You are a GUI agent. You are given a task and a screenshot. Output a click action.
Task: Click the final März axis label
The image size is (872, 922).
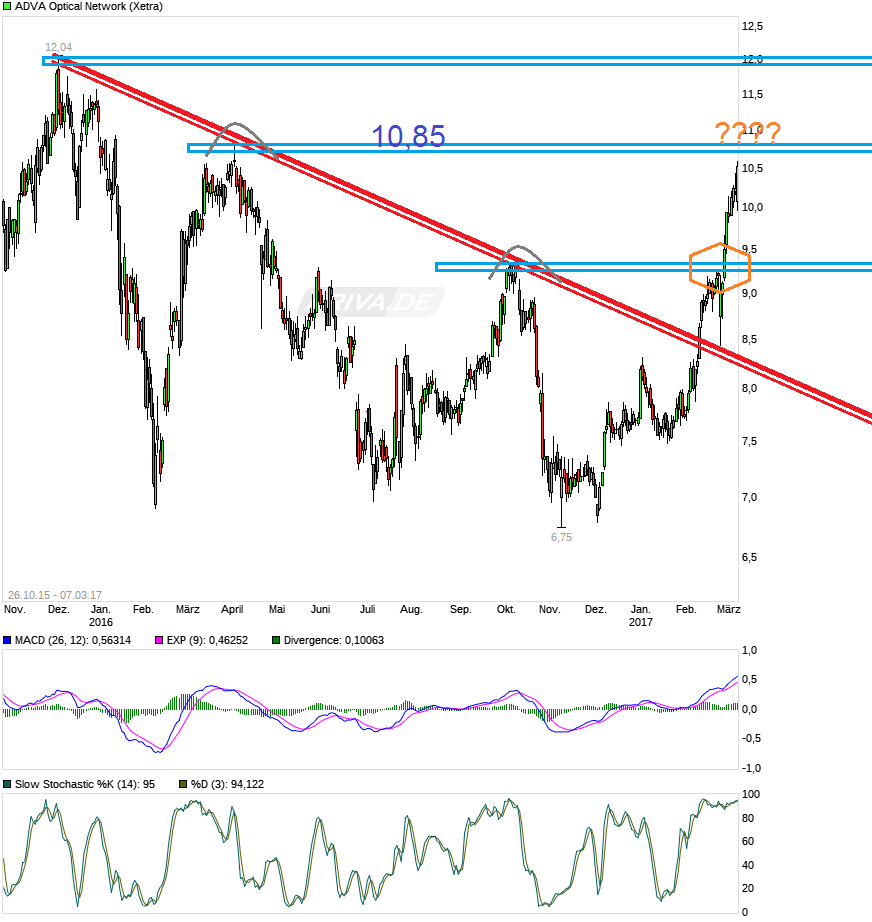click(x=729, y=609)
